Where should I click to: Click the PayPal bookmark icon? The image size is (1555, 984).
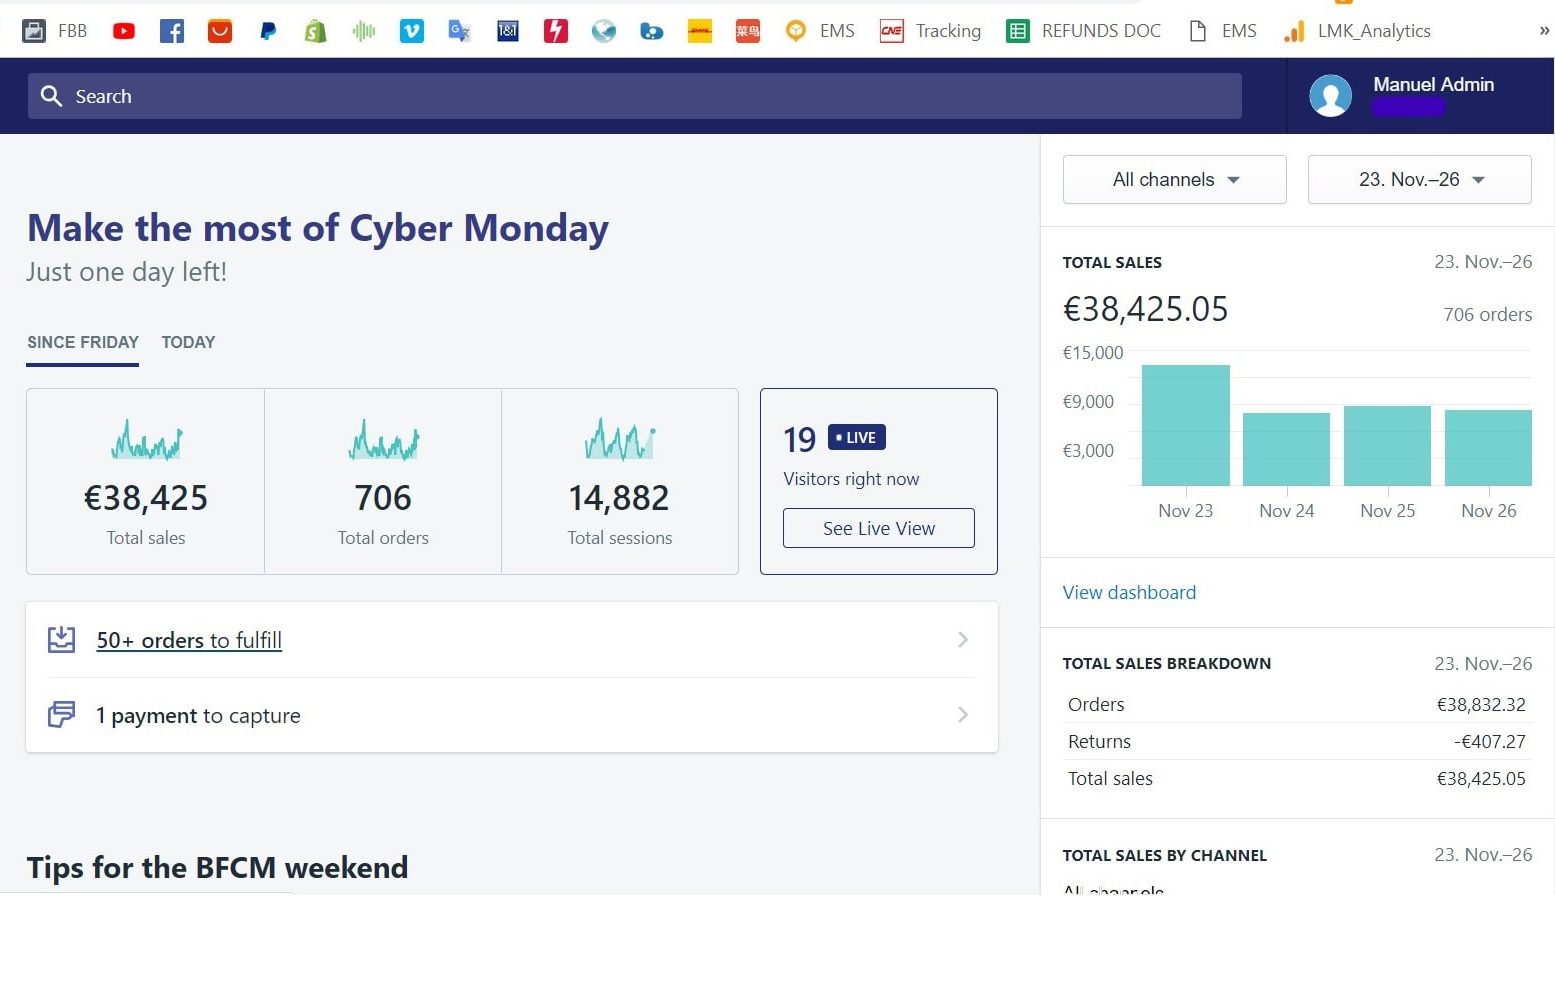pos(267,31)
